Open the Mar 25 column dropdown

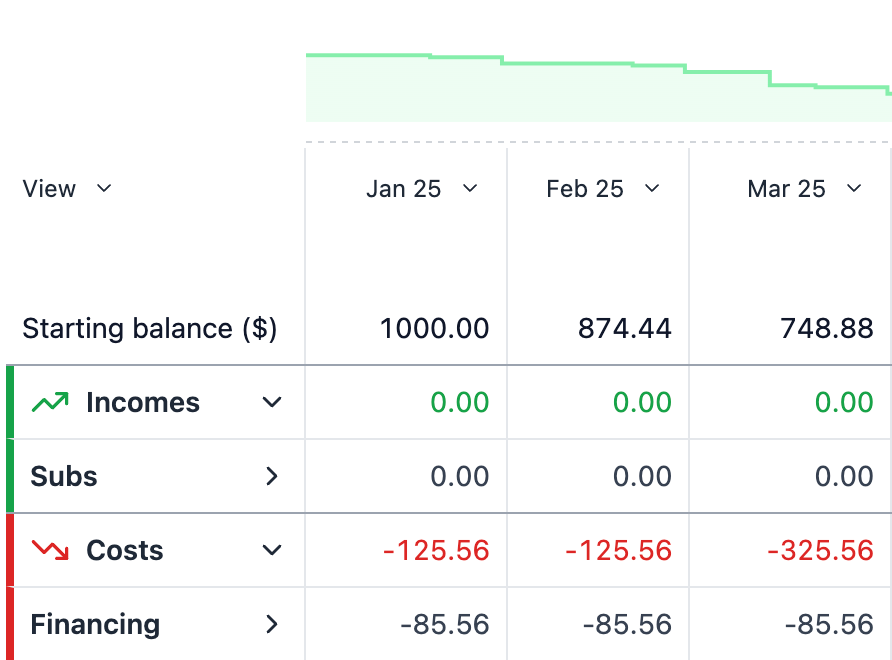point(853,189)
